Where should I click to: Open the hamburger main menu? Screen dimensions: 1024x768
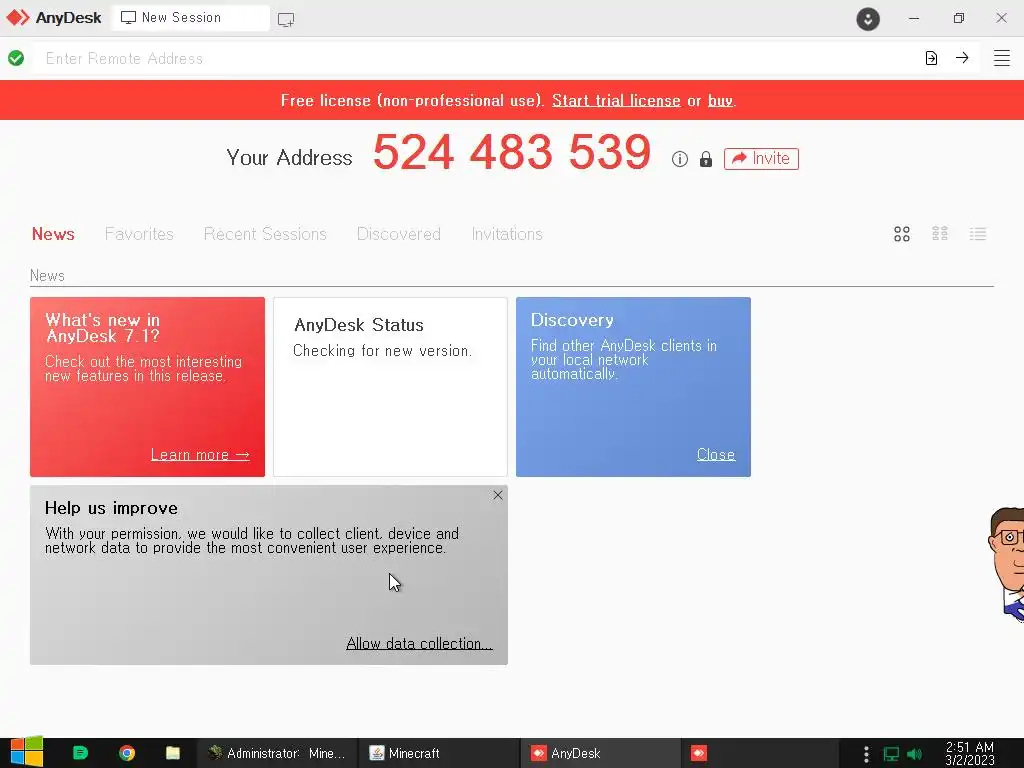coord(1002,58)
